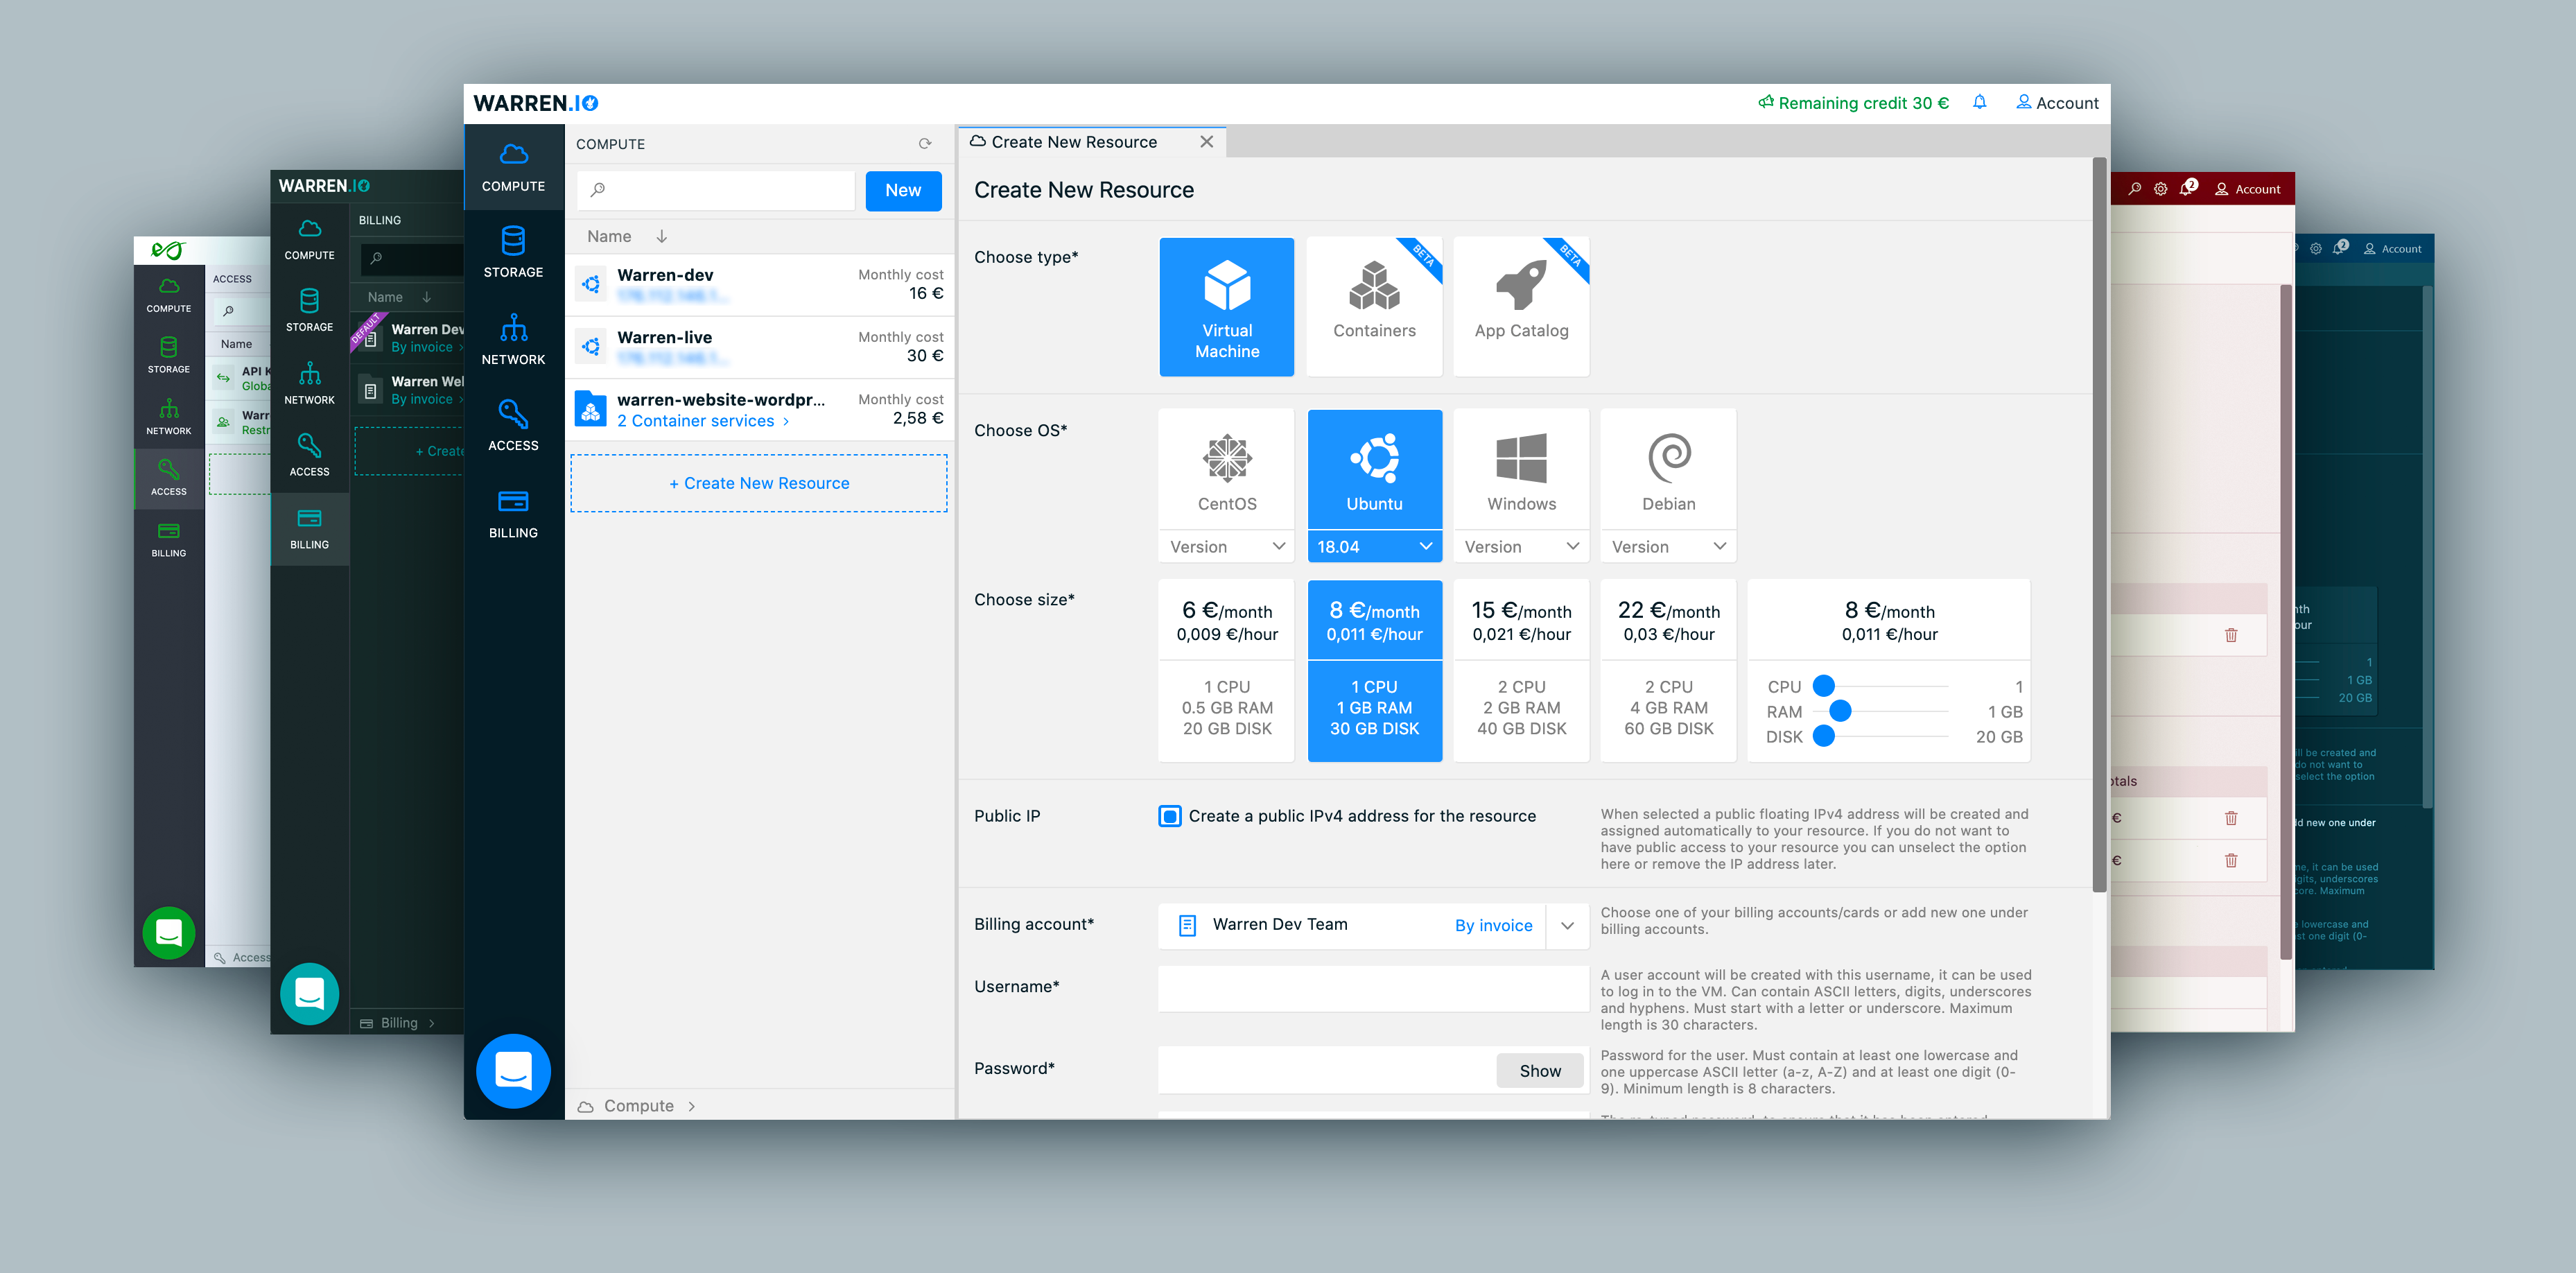
Task: Select App Catalog resource type
Action: [x=1521, y=307]
